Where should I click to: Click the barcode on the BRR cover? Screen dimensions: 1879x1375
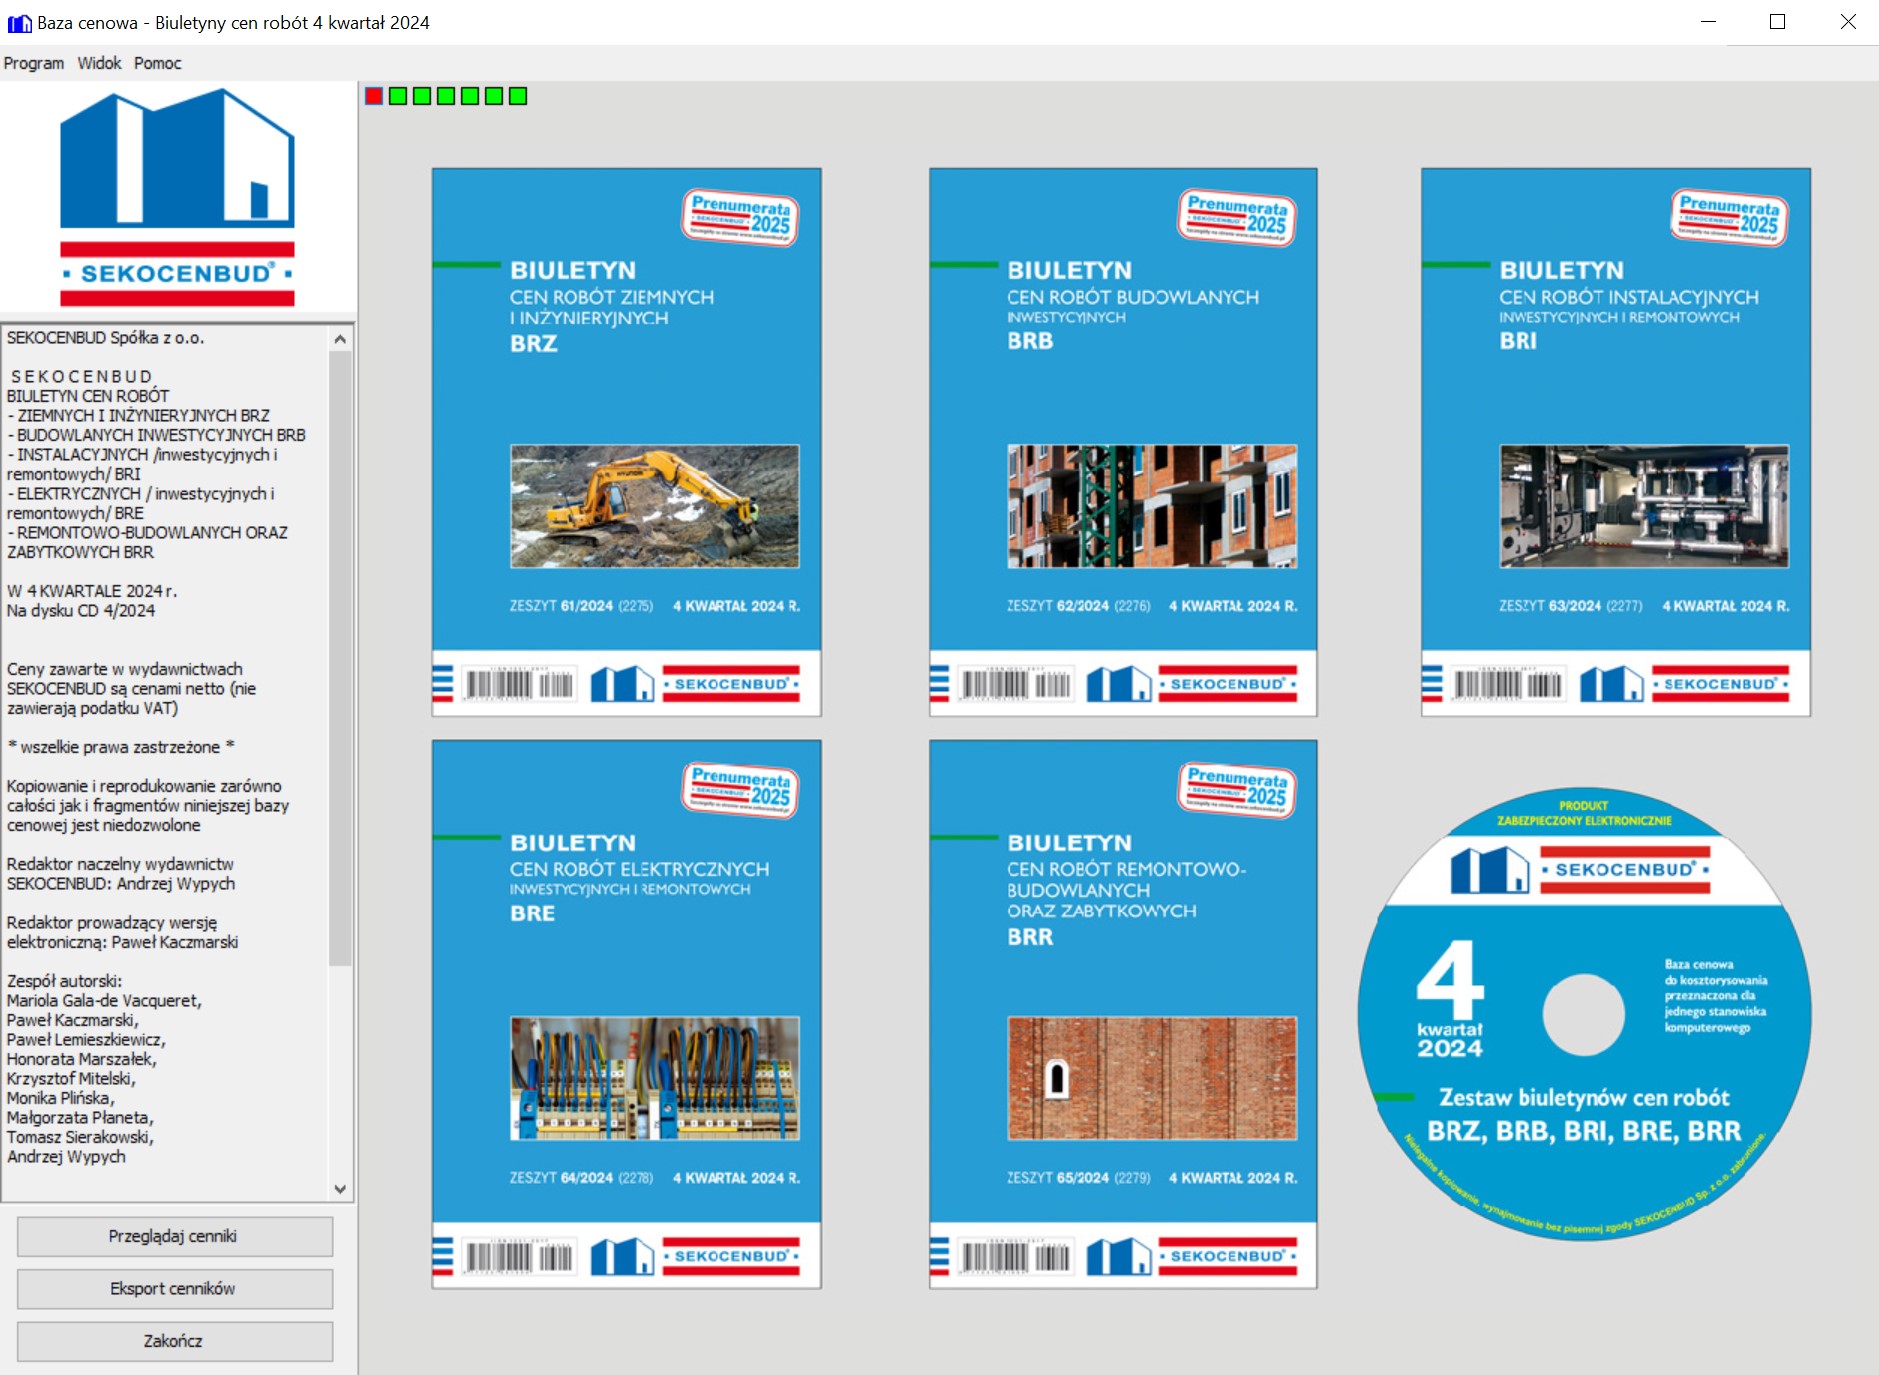pyautogui.click(x=1016, y=1256)
